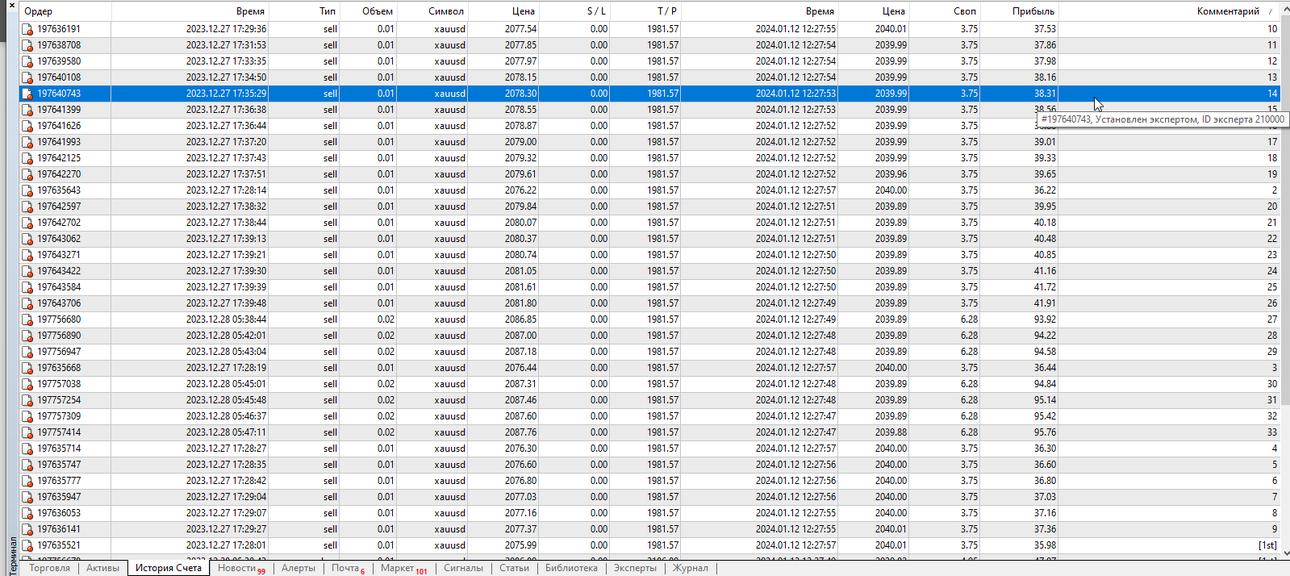Click the order icon for 197641626
The image size is (1290, 576).
pyautogui.click(x=28, y=125)
